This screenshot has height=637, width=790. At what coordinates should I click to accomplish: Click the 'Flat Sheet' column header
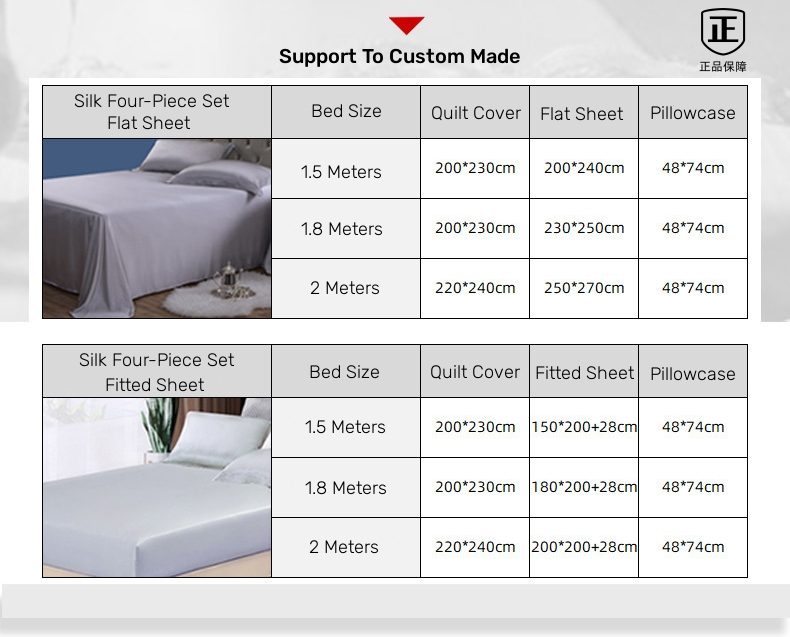[x=582, y=114]
